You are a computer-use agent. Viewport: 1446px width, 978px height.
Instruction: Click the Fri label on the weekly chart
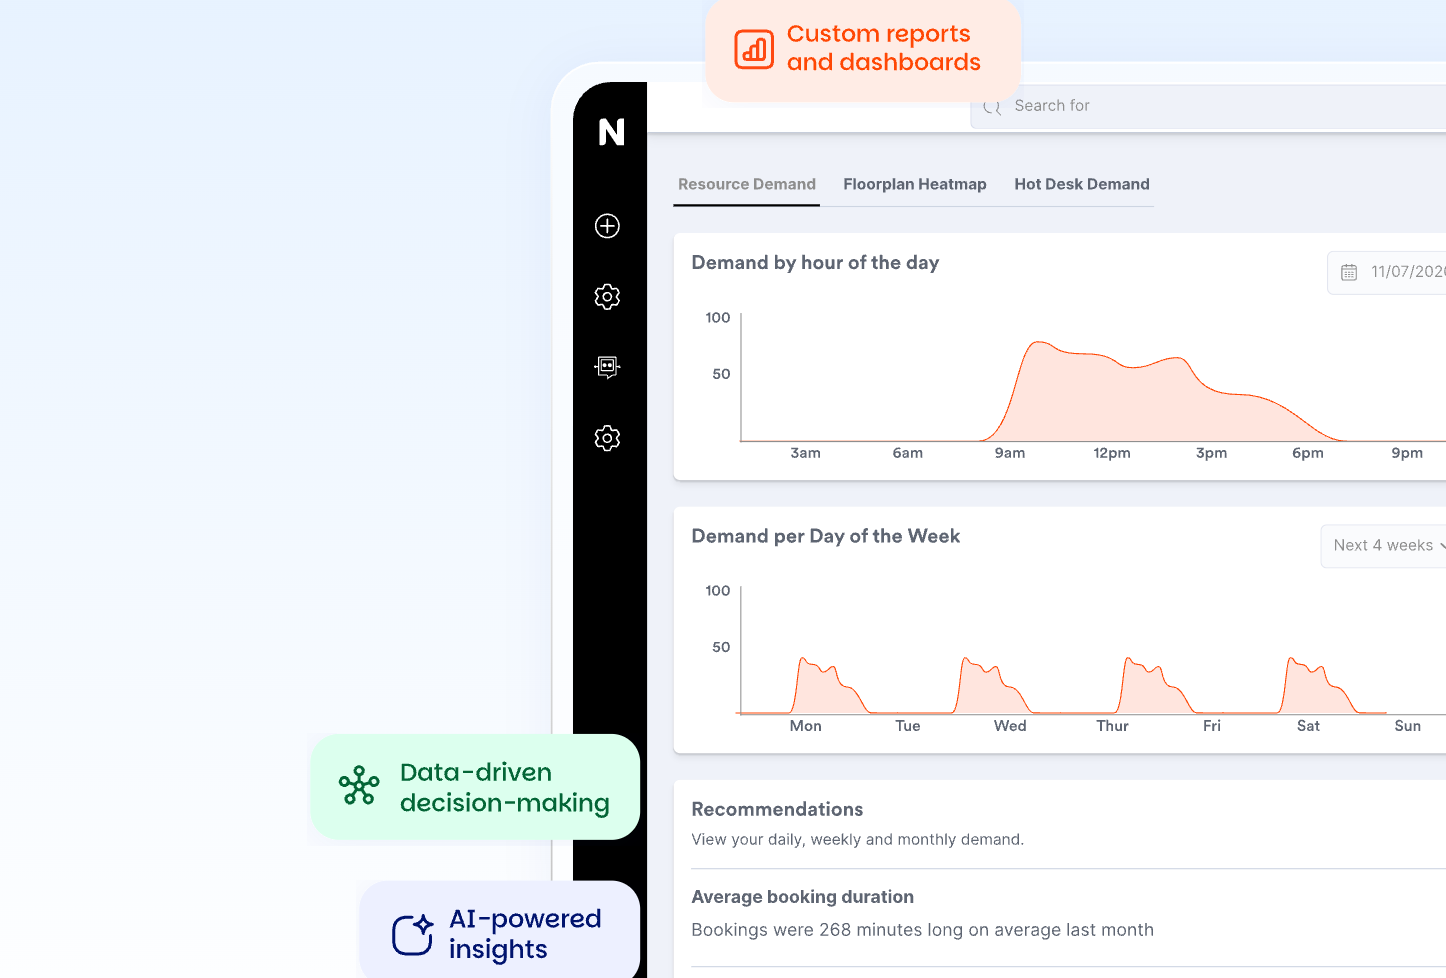1212,726
